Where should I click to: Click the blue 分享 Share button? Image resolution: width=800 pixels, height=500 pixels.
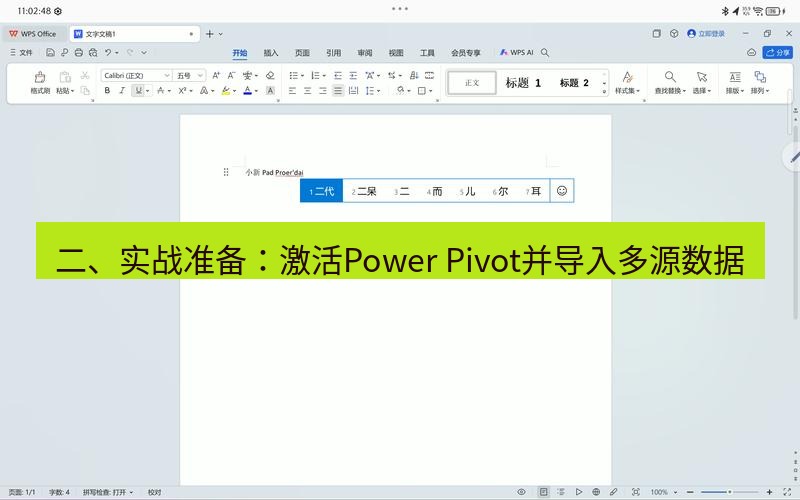click(x=778, y=52)
